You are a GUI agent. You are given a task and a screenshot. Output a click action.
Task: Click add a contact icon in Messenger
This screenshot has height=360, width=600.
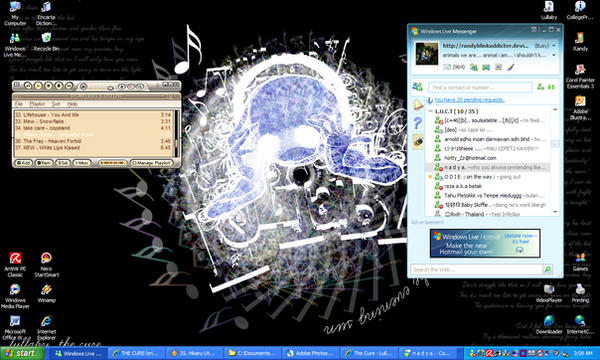pos(540,87)
